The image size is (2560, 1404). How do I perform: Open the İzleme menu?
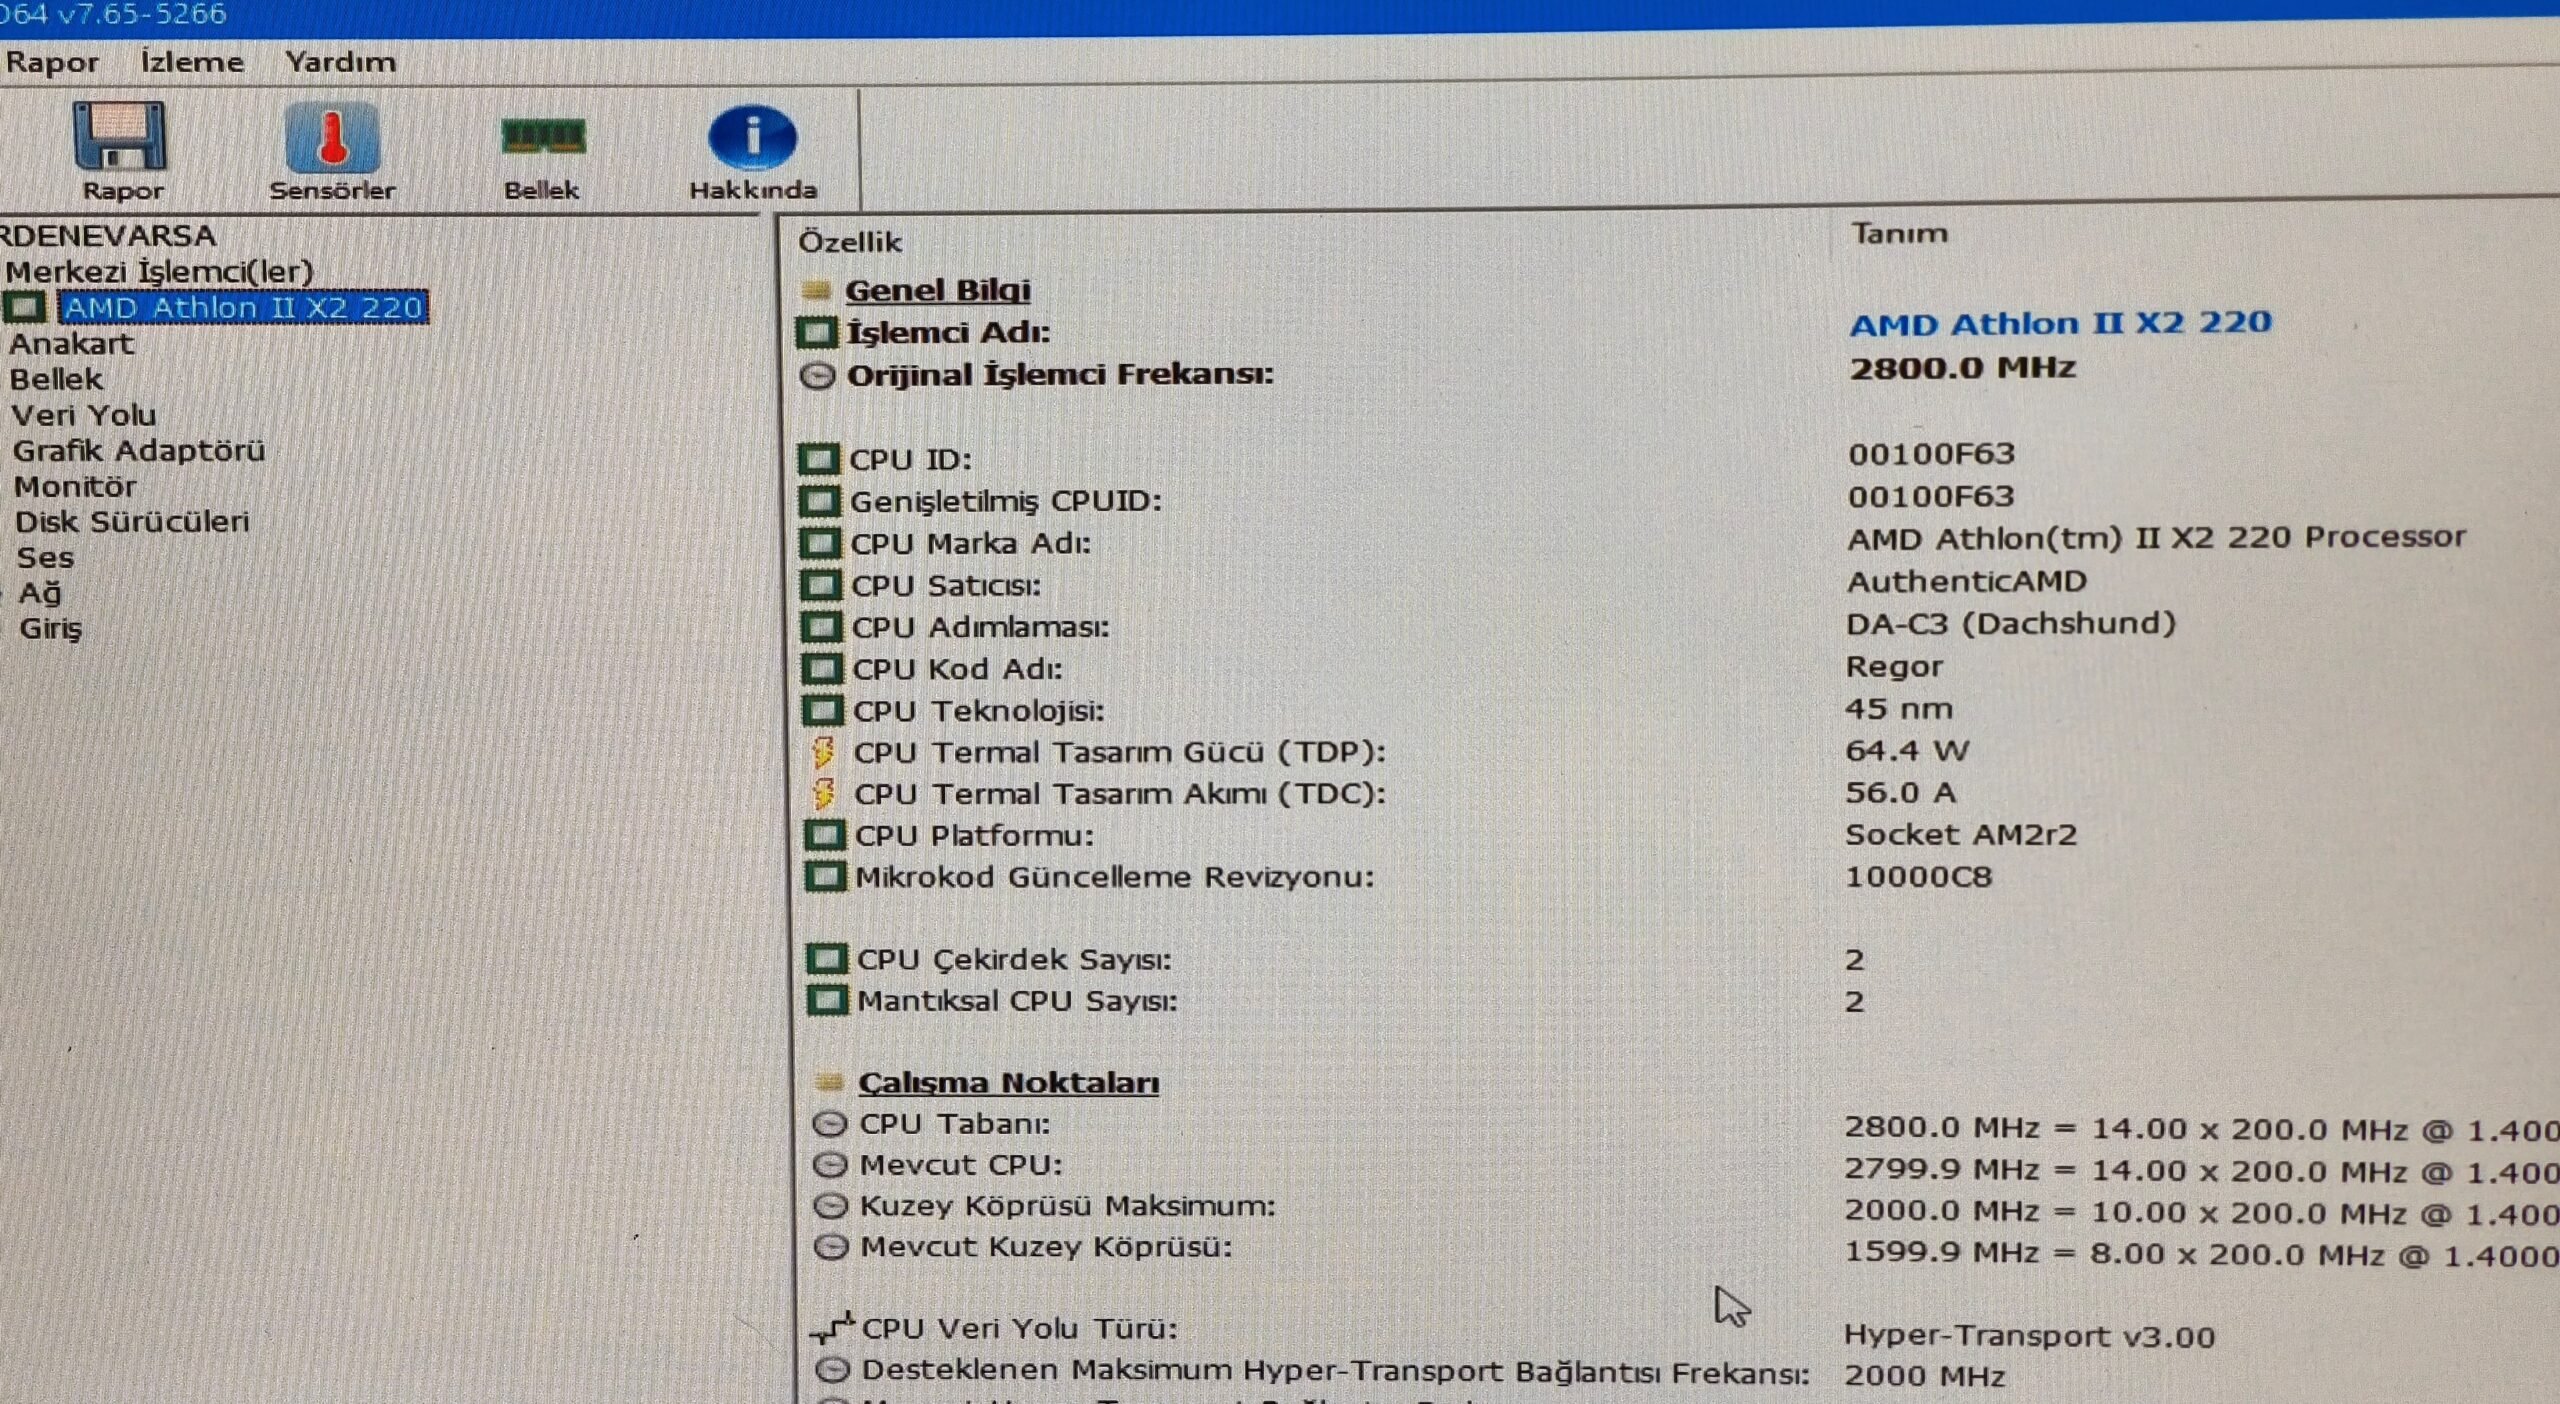point(192,62)
